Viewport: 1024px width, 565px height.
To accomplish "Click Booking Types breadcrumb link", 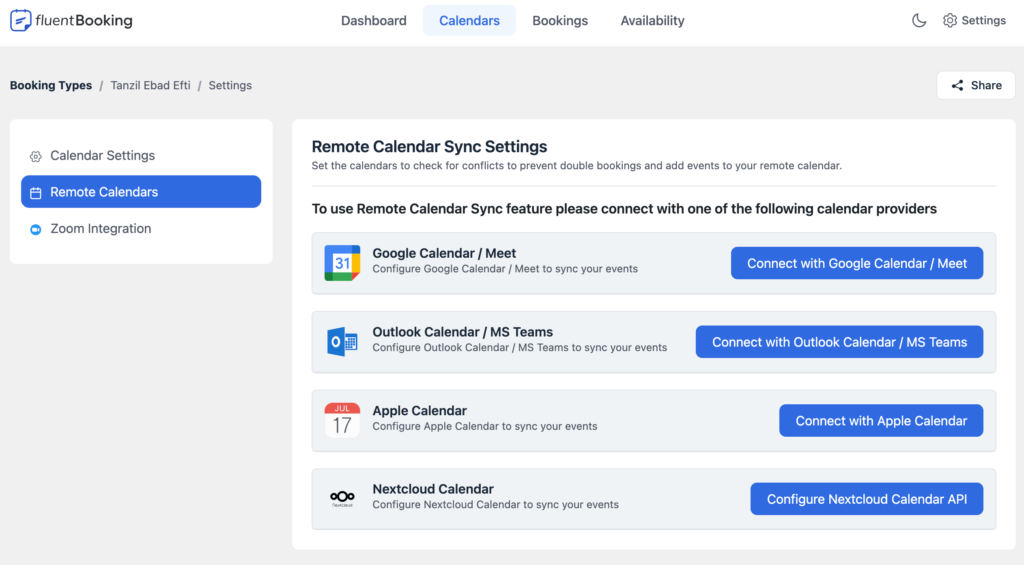I will (51, 86).
